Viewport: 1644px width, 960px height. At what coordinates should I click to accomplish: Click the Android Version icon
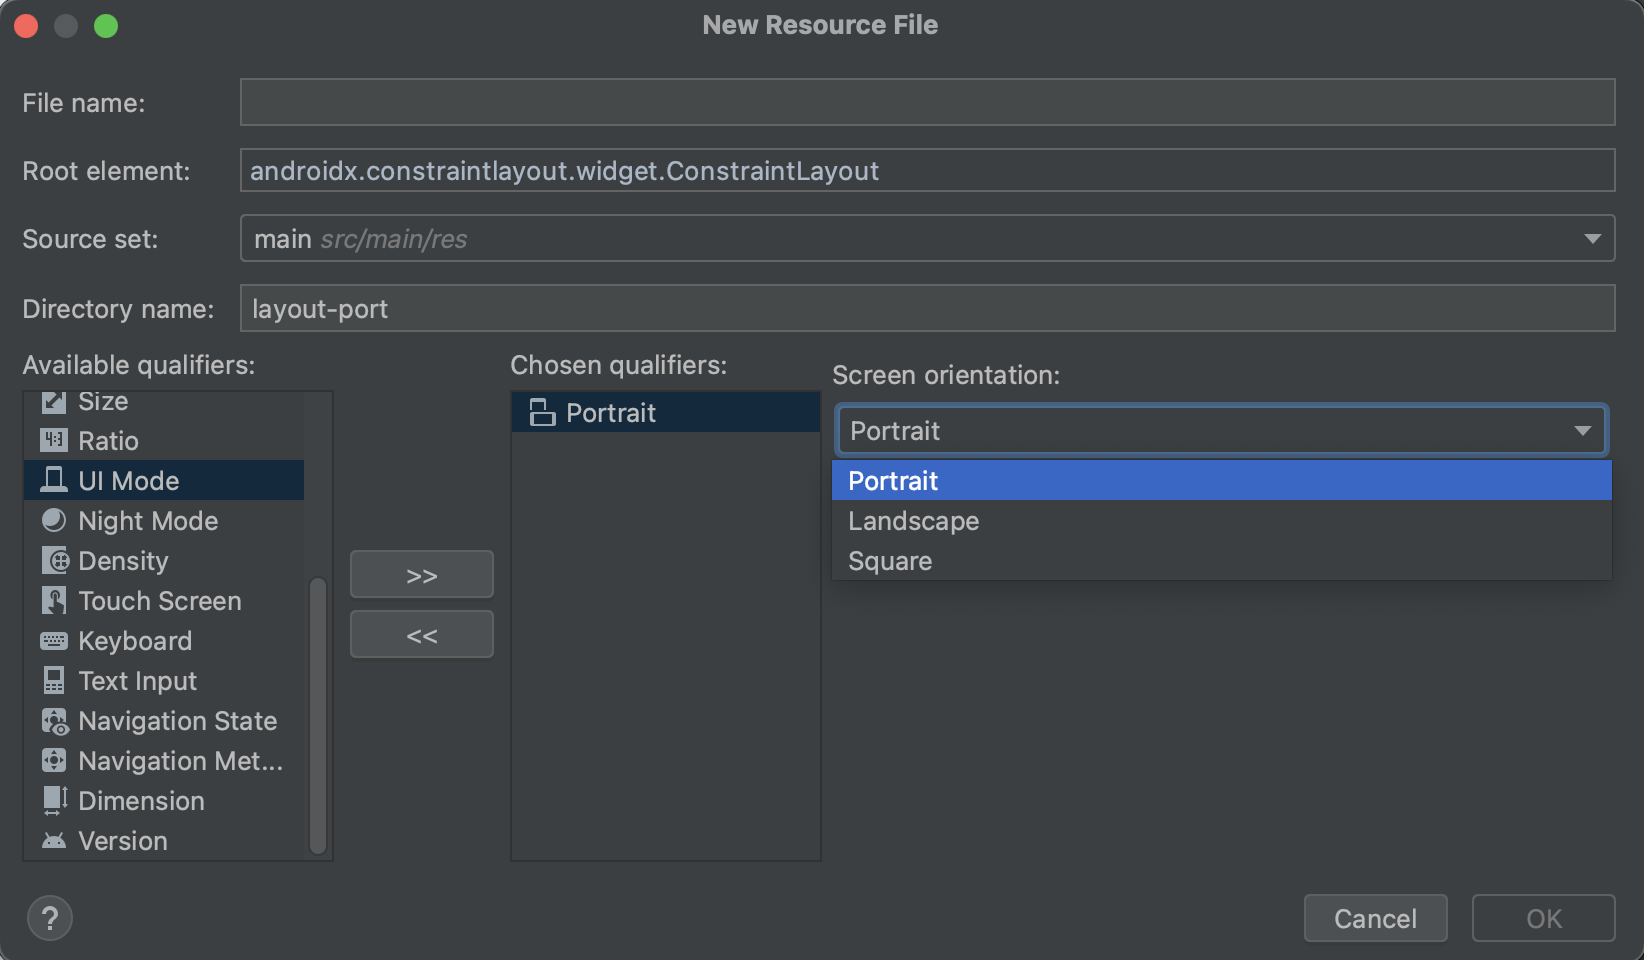coord(54,841)
